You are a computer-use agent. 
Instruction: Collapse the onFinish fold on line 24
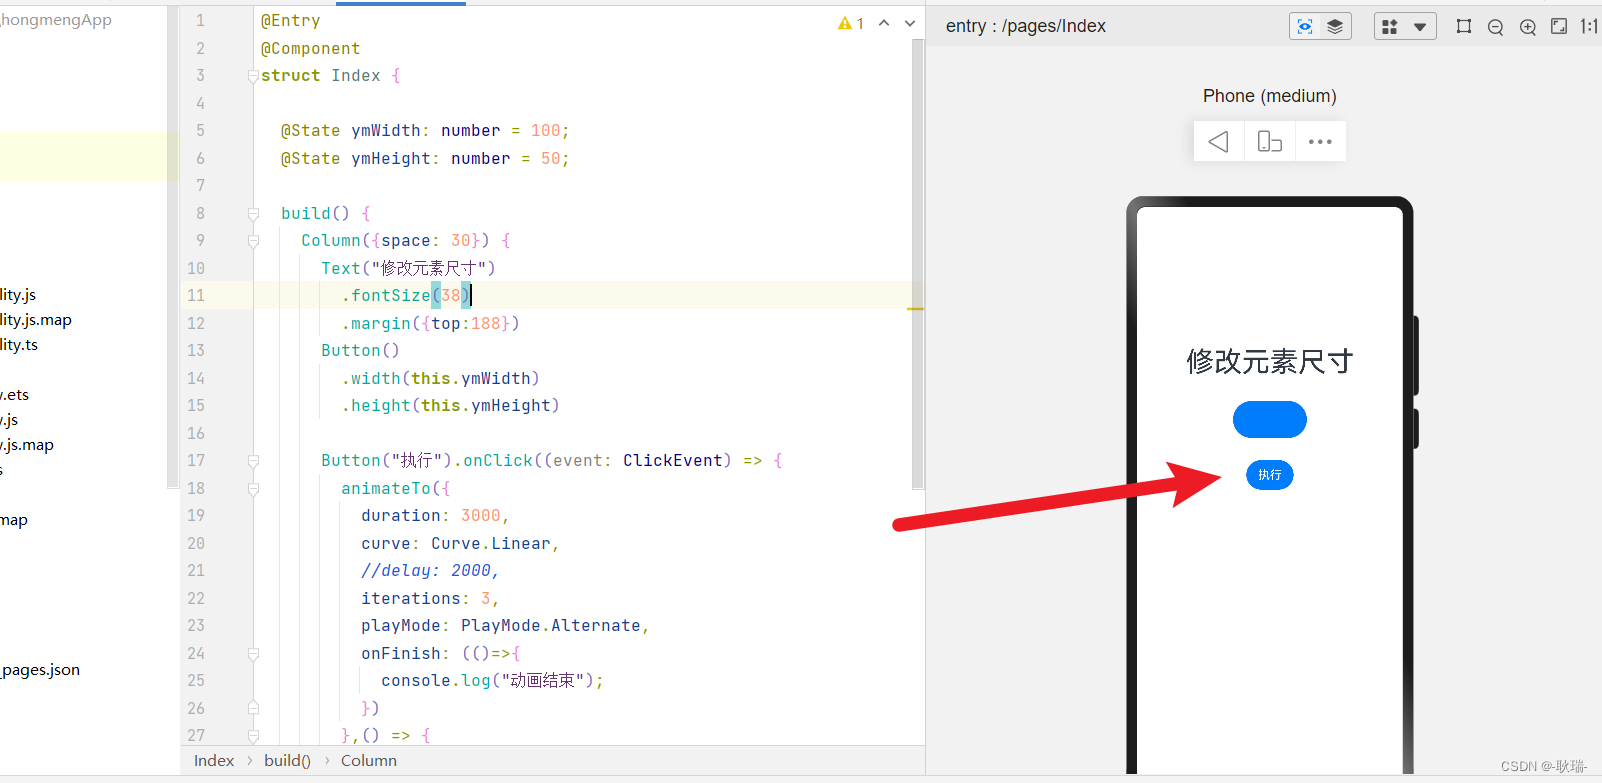tap(253, 654)
